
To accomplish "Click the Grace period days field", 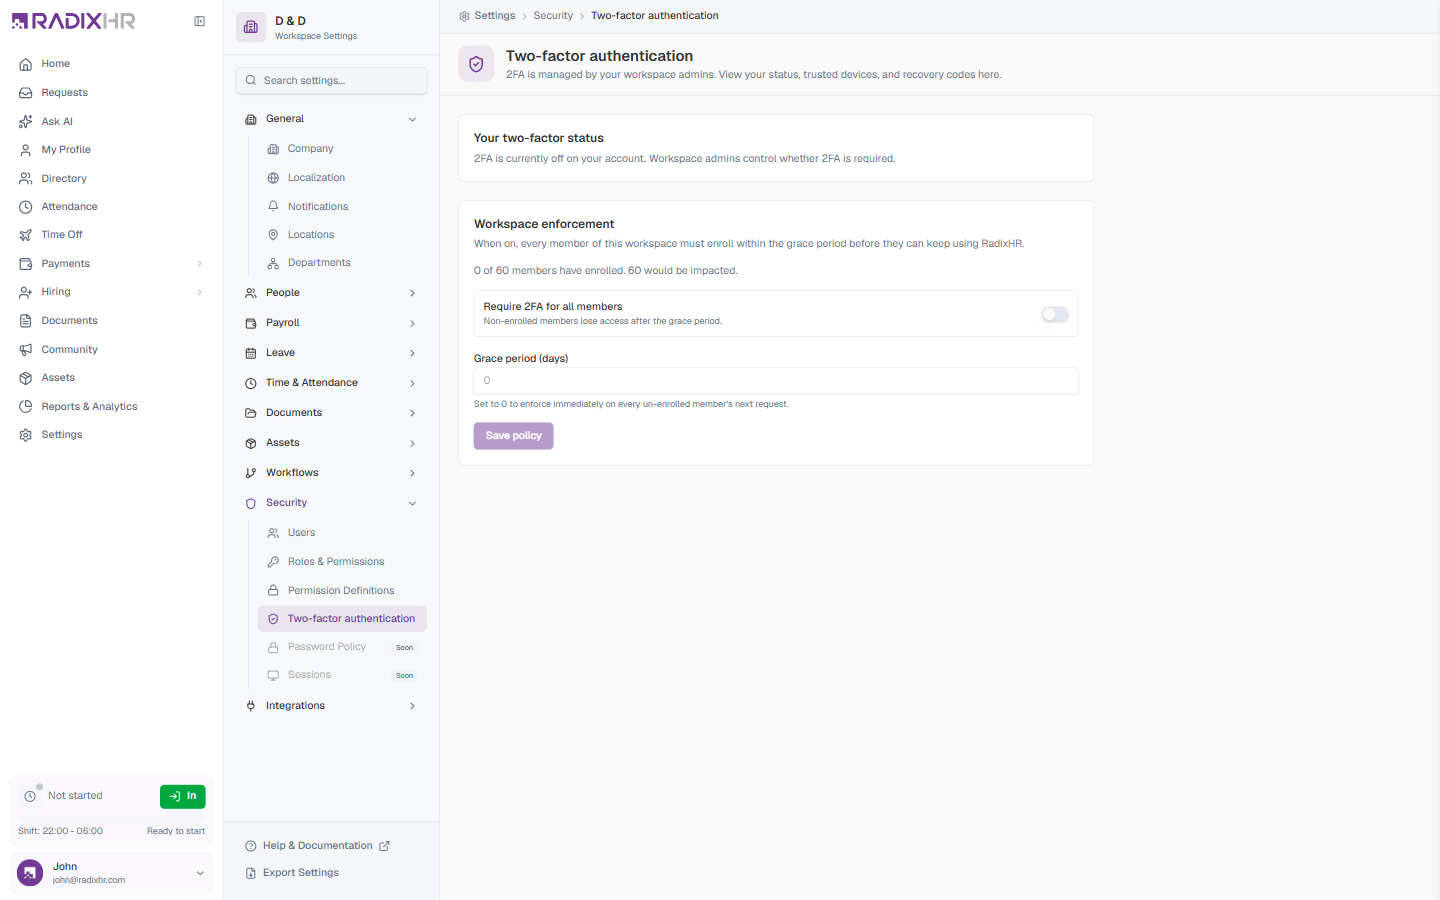I will coord(776,381).
